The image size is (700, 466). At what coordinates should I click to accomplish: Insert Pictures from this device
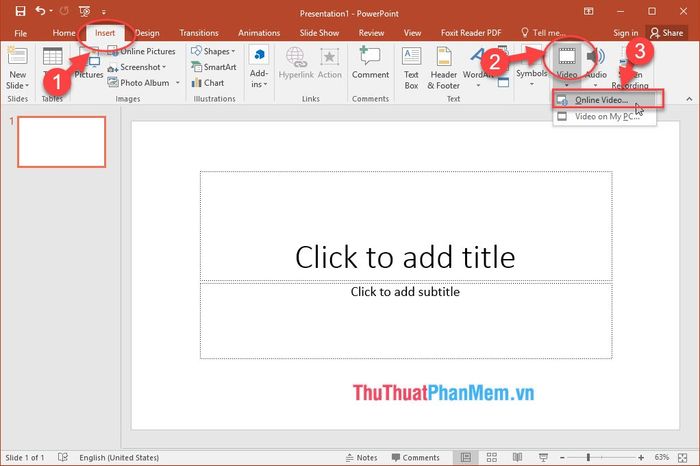pyautogui.click(x=88, y=64)
